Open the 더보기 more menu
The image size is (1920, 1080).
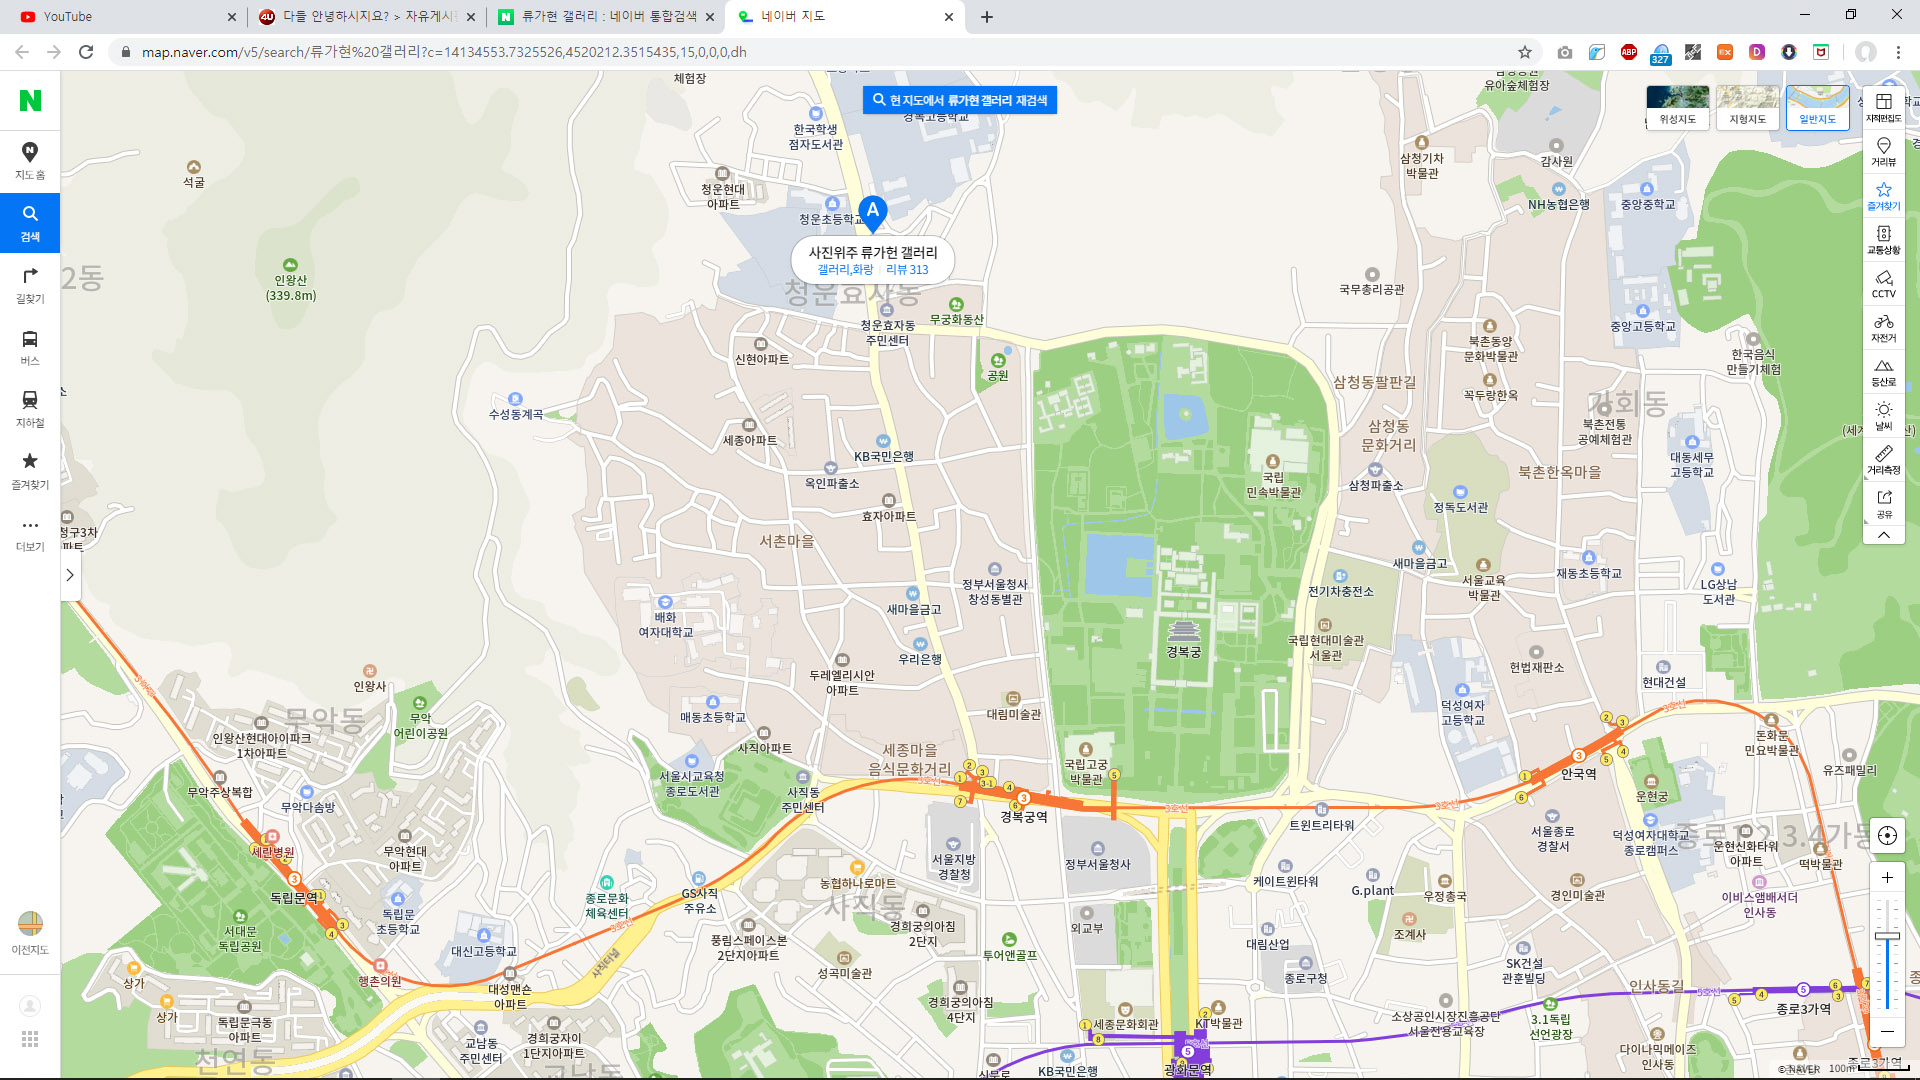(30, 534)
